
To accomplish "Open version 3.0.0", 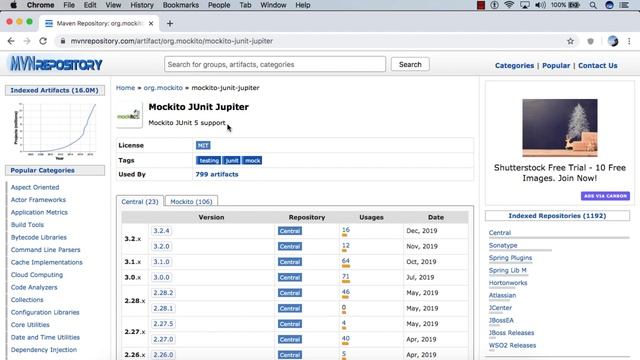I will [x=161, y=277].
